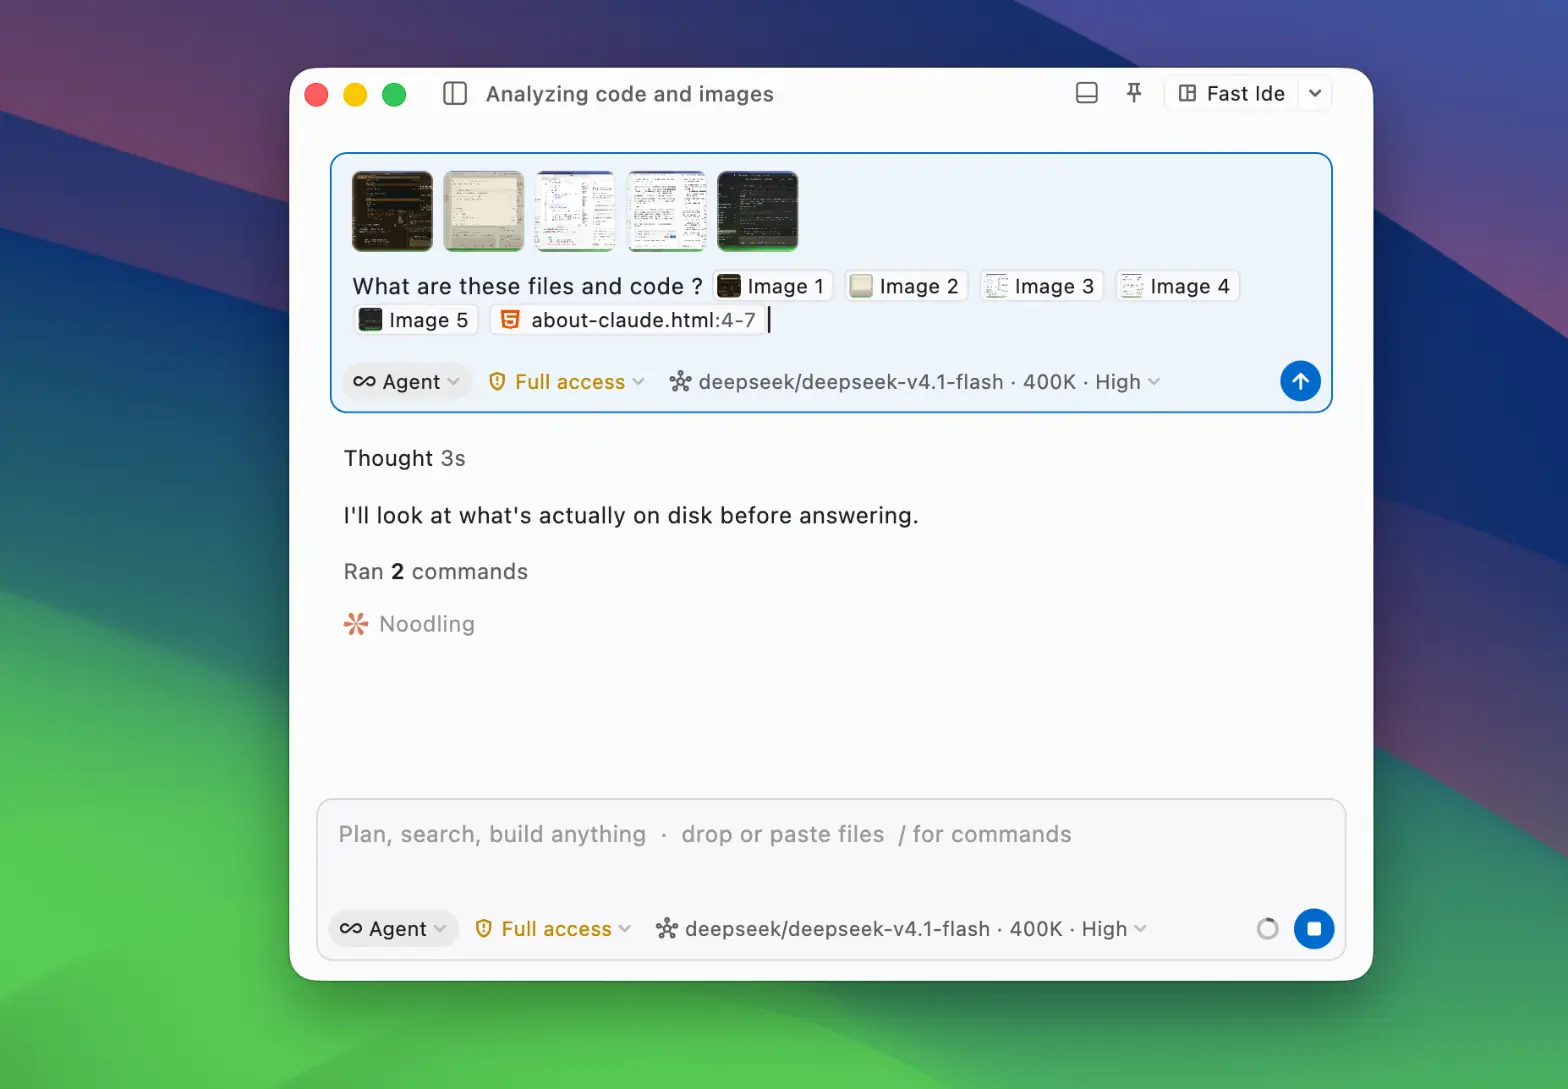Toggle the sidebar panel icon
1568x1089 pixels.
(x=455, y=94)
